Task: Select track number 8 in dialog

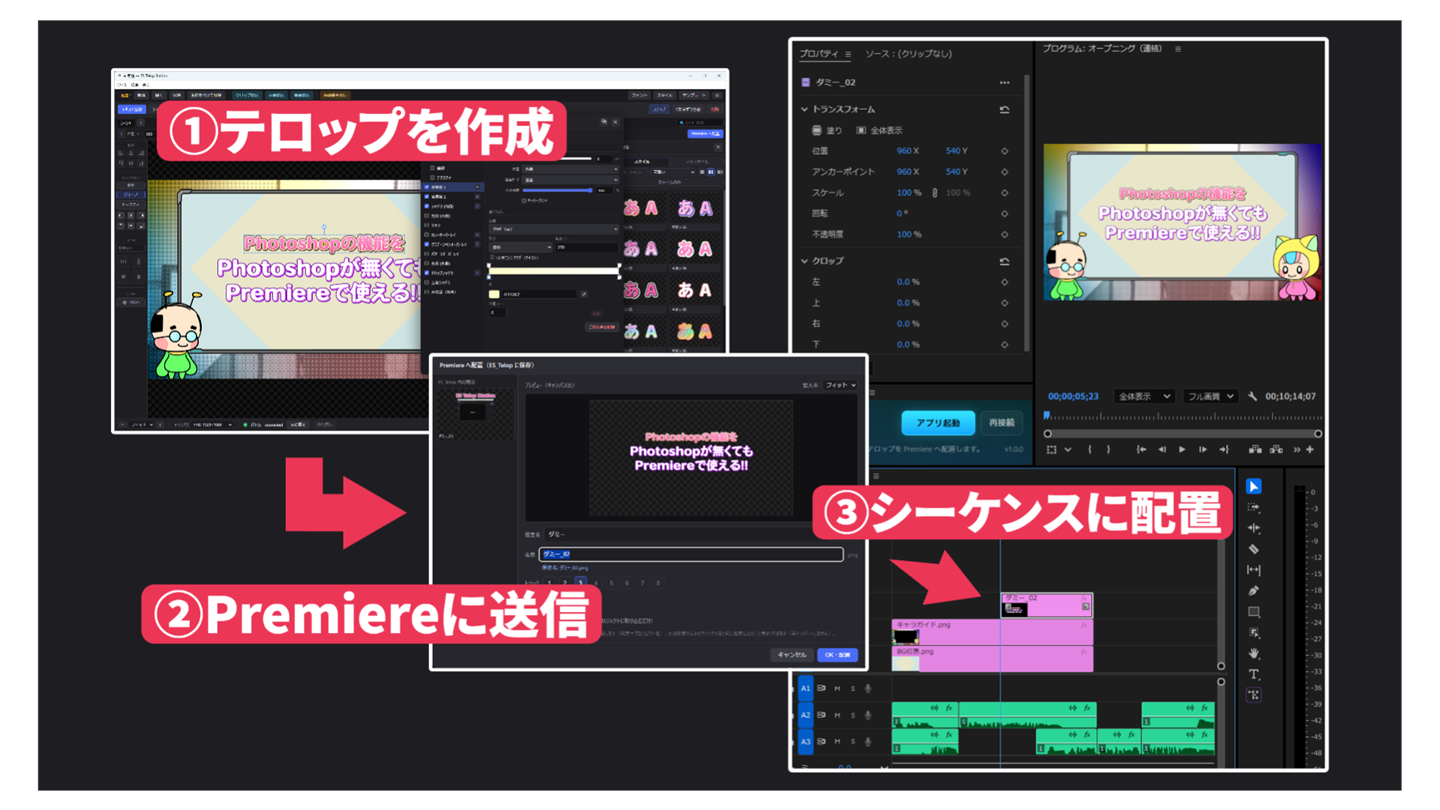Action: click(x=658, y=583)
